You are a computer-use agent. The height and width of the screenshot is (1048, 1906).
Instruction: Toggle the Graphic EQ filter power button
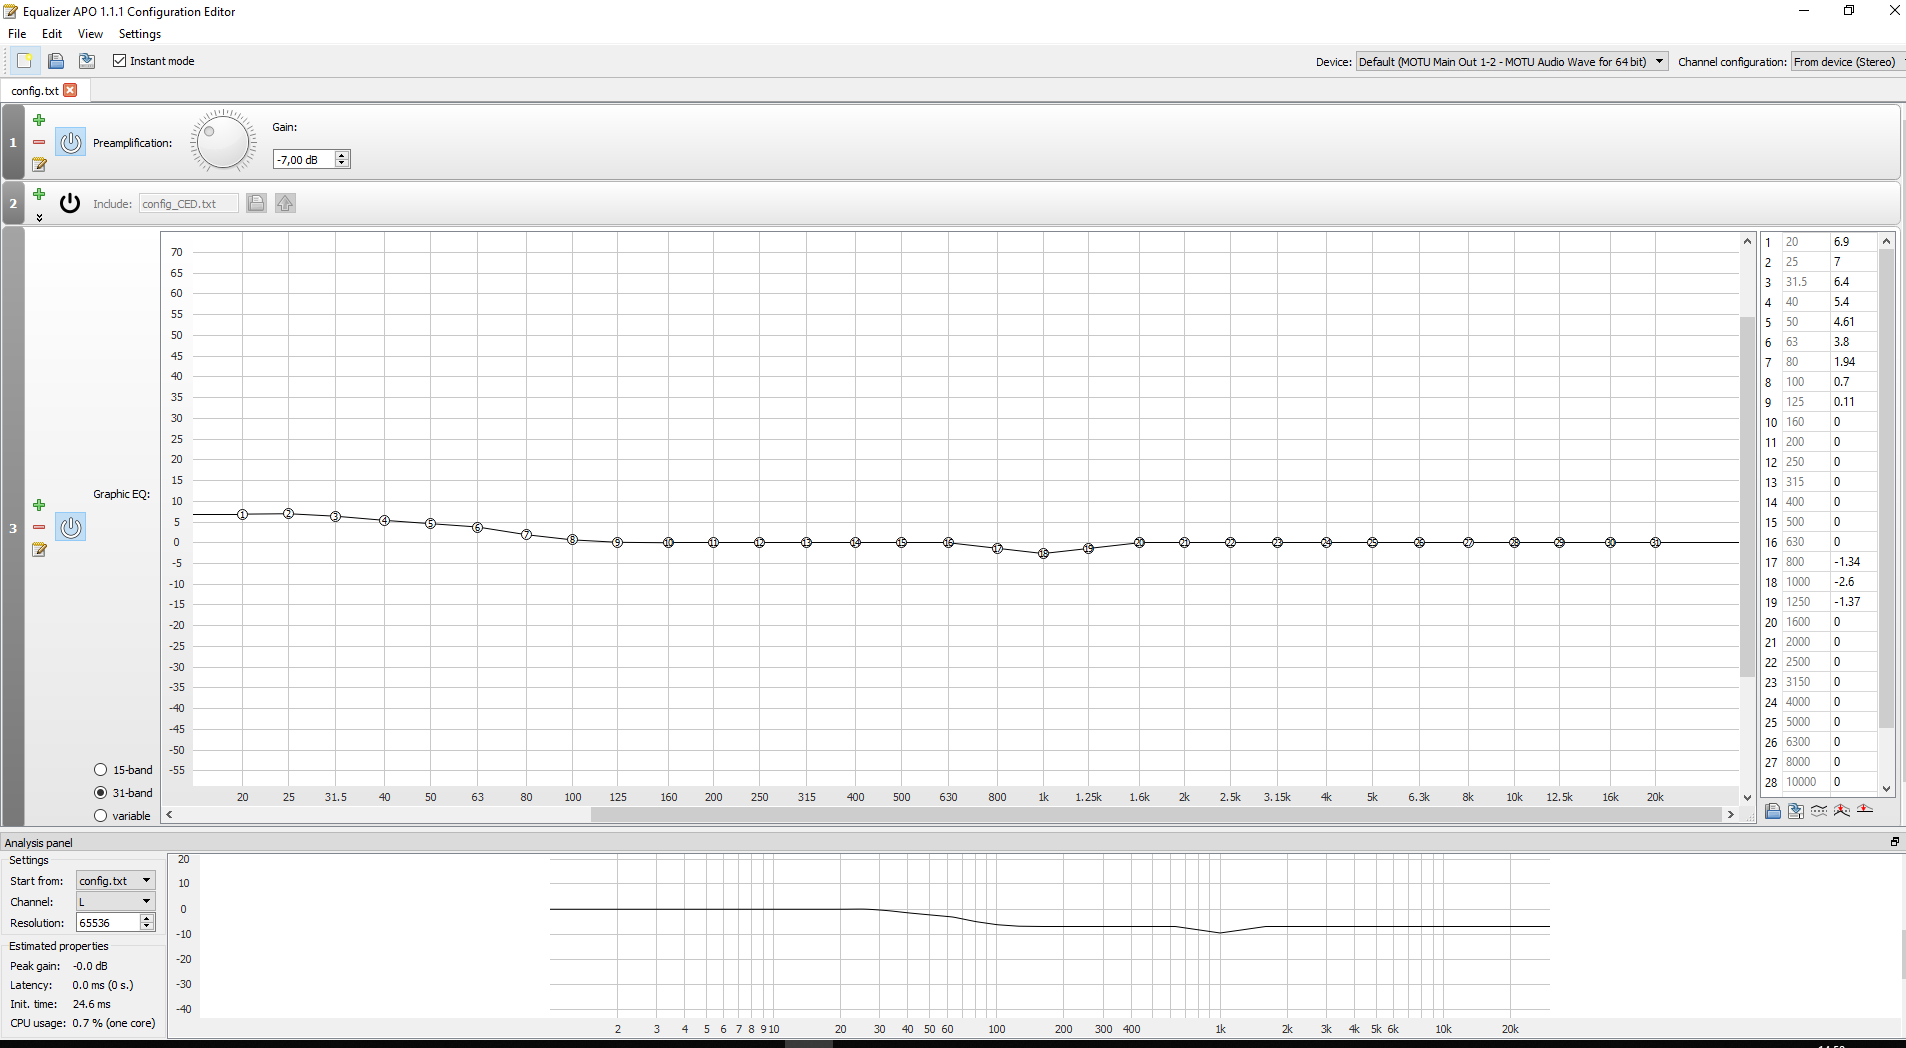coord(70,527)
